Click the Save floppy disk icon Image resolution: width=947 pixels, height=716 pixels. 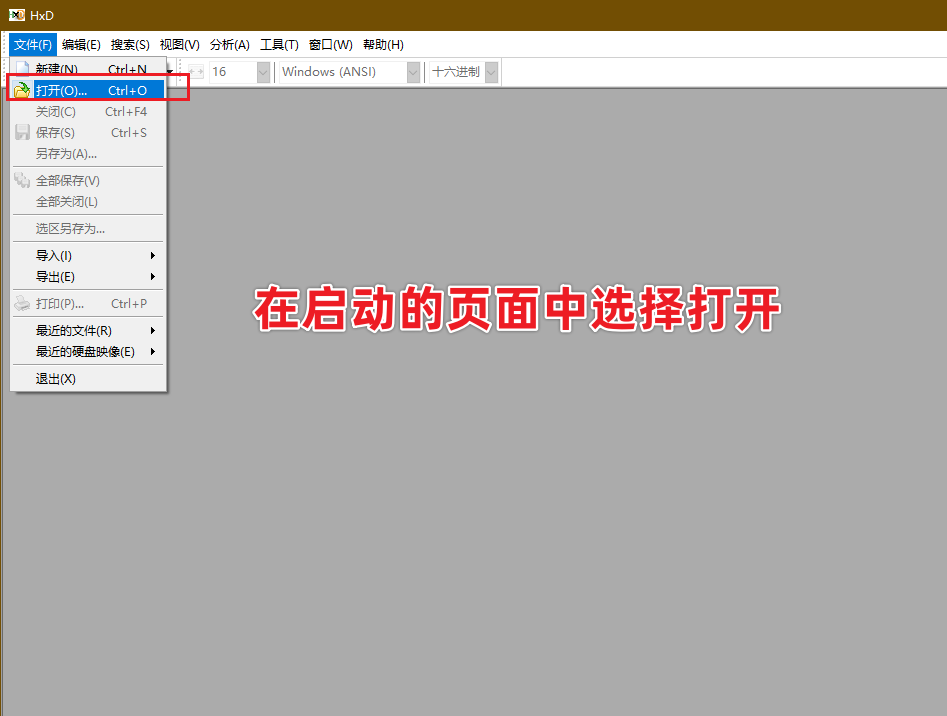[x=22, y=132]
